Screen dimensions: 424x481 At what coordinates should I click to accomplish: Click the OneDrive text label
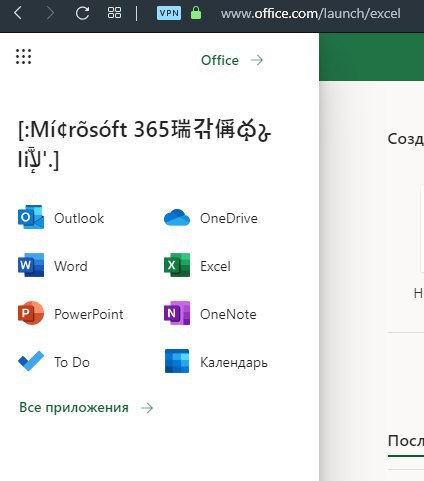point(229,218)
